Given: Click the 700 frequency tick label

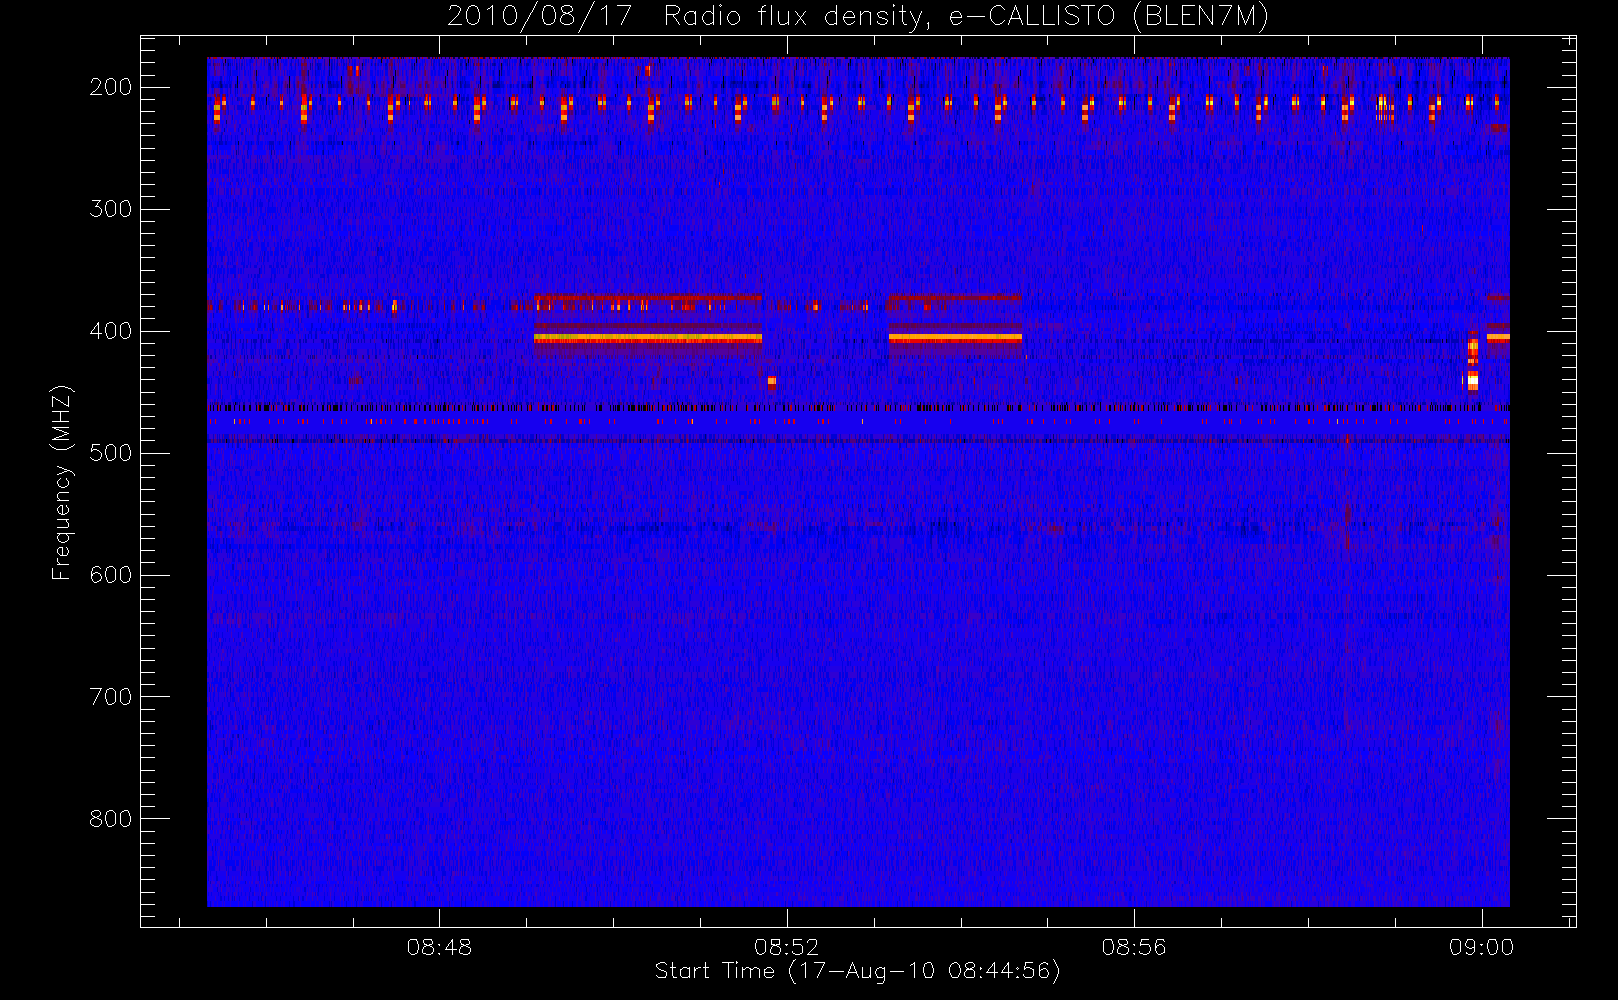Looking at the screenshot, I should tap(110, 697).
